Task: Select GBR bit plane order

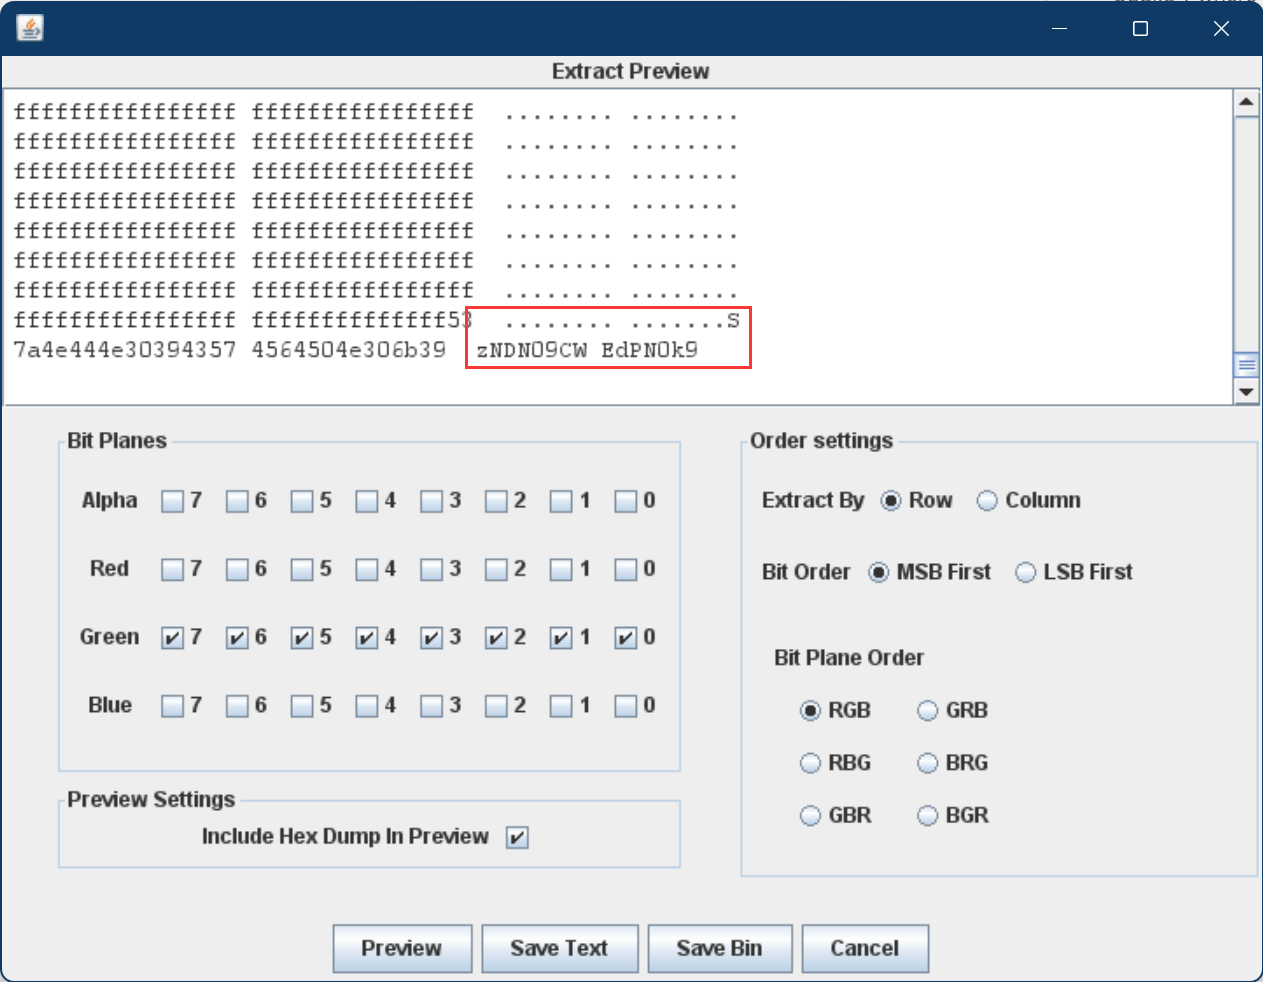Action: click(x=810, y=816)
